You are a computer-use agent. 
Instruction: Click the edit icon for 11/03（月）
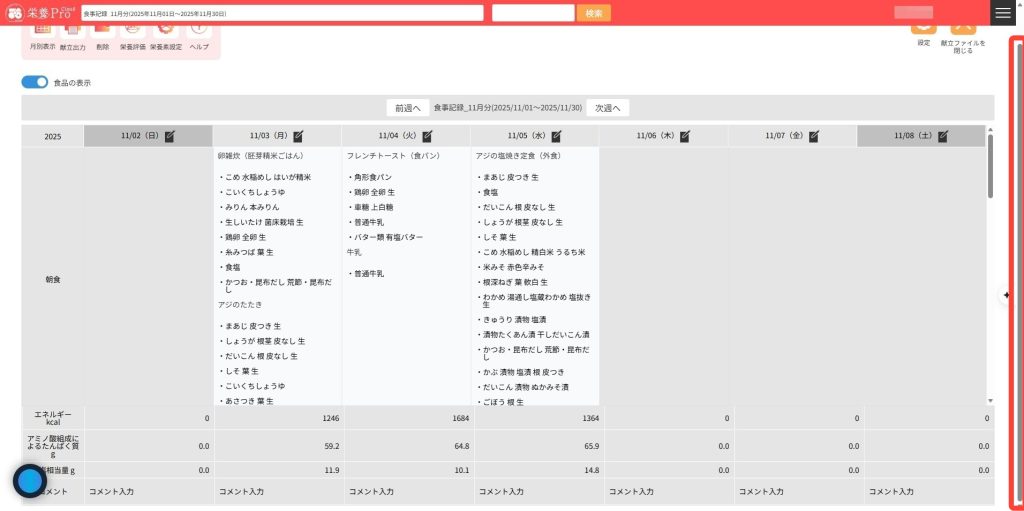(298, 136)
